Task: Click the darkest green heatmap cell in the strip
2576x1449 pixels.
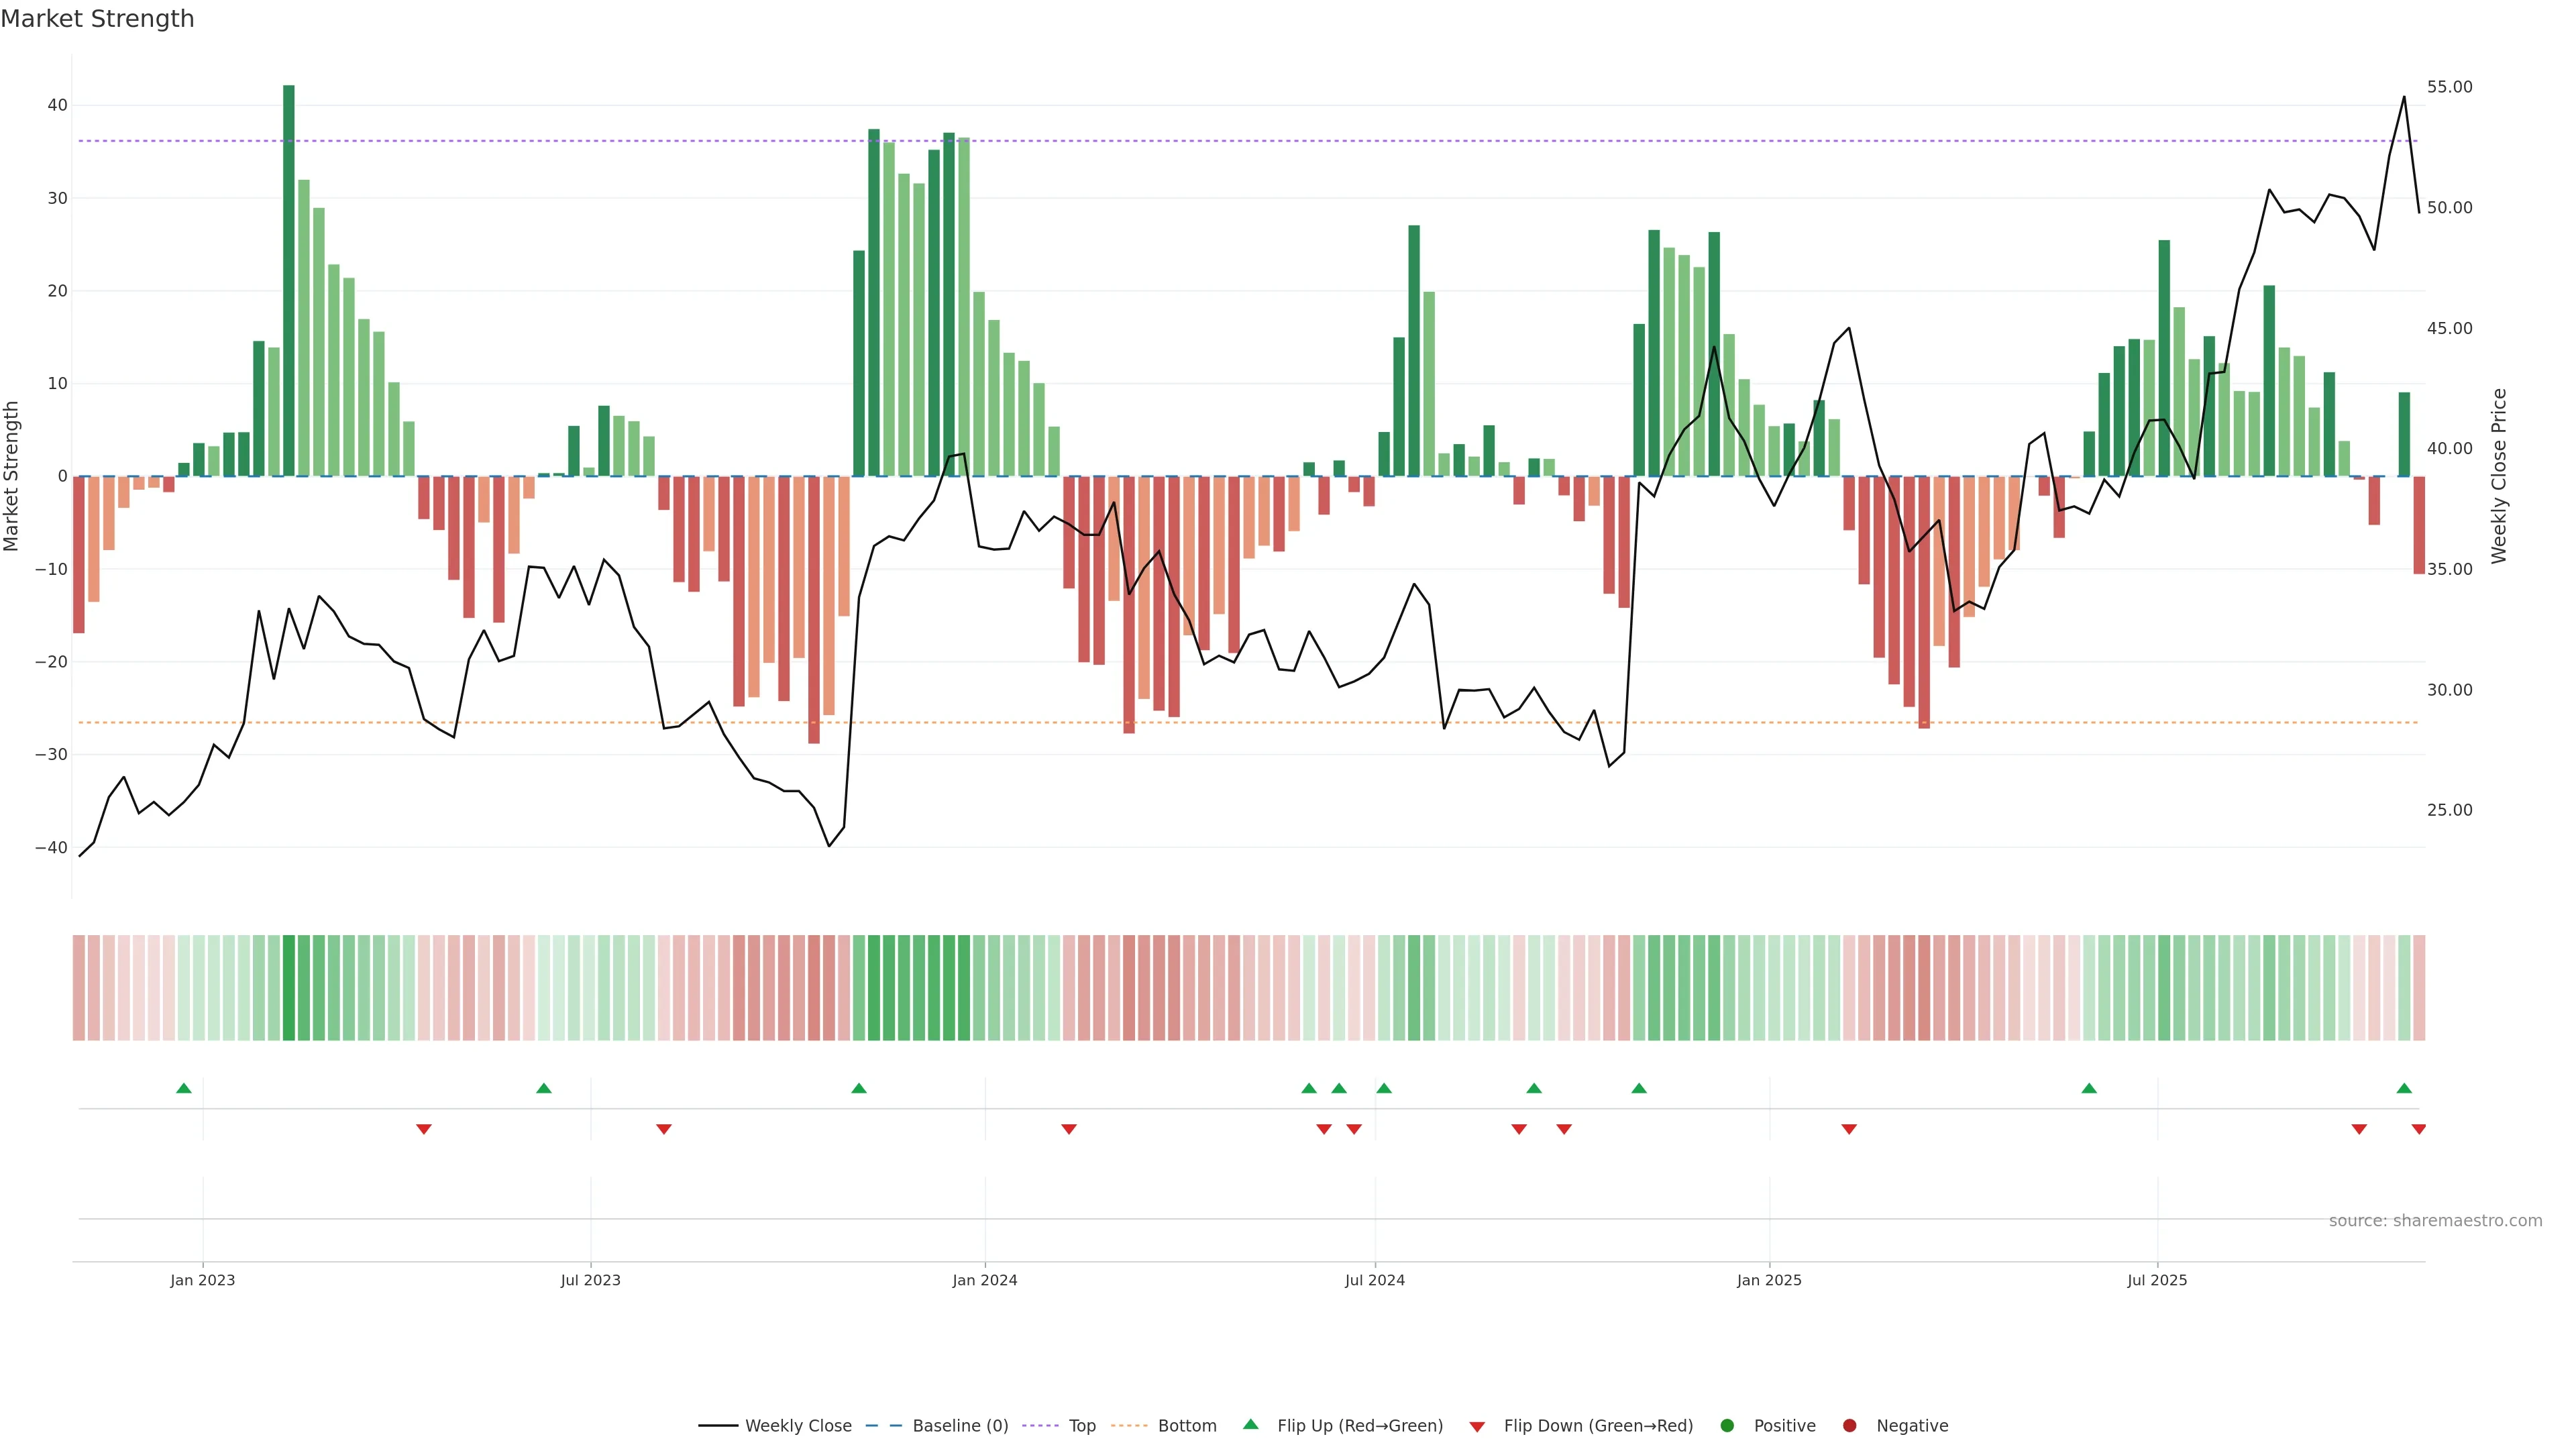Action: coord(289,988)
